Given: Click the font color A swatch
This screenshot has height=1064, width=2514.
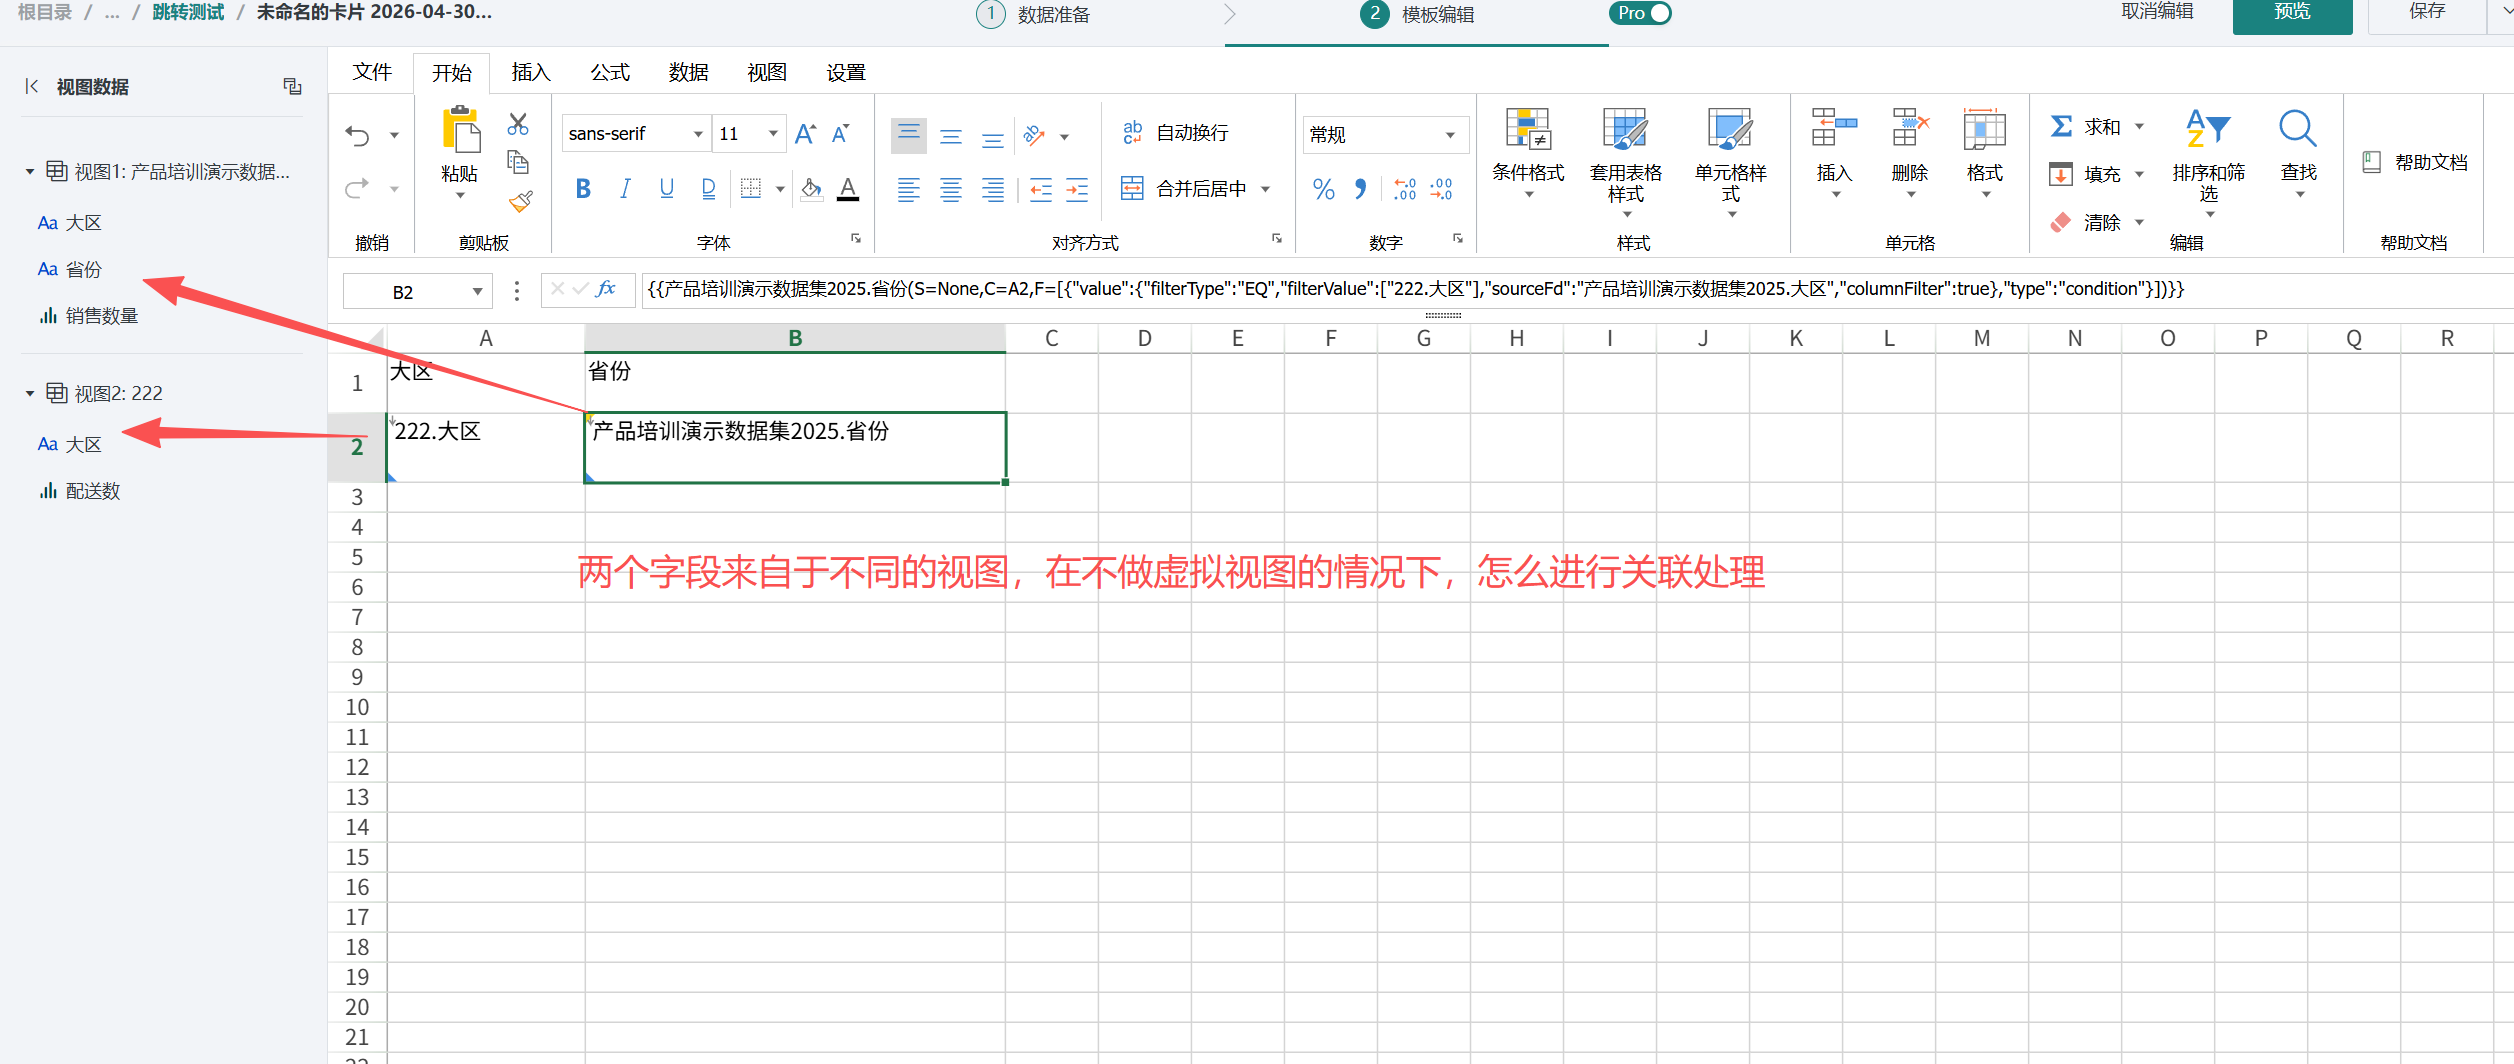Looking at the screenshot, I should click(x=848, y=189).
